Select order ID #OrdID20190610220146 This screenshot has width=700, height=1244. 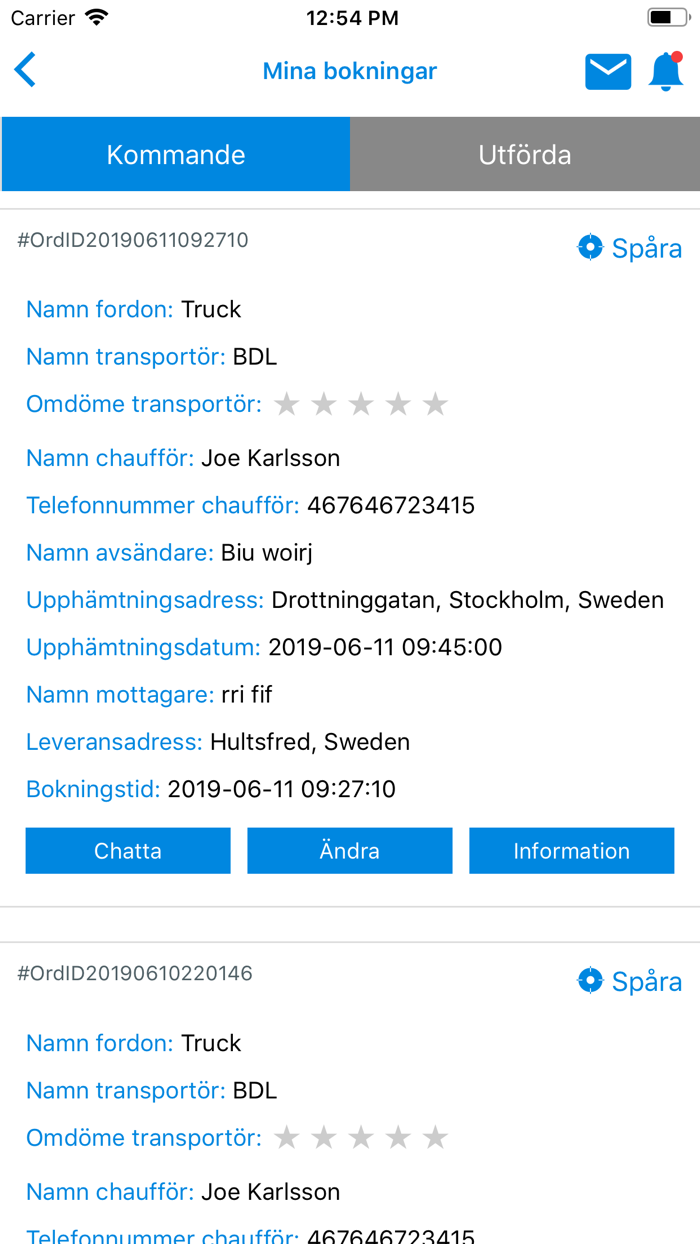tap(135, 973)
